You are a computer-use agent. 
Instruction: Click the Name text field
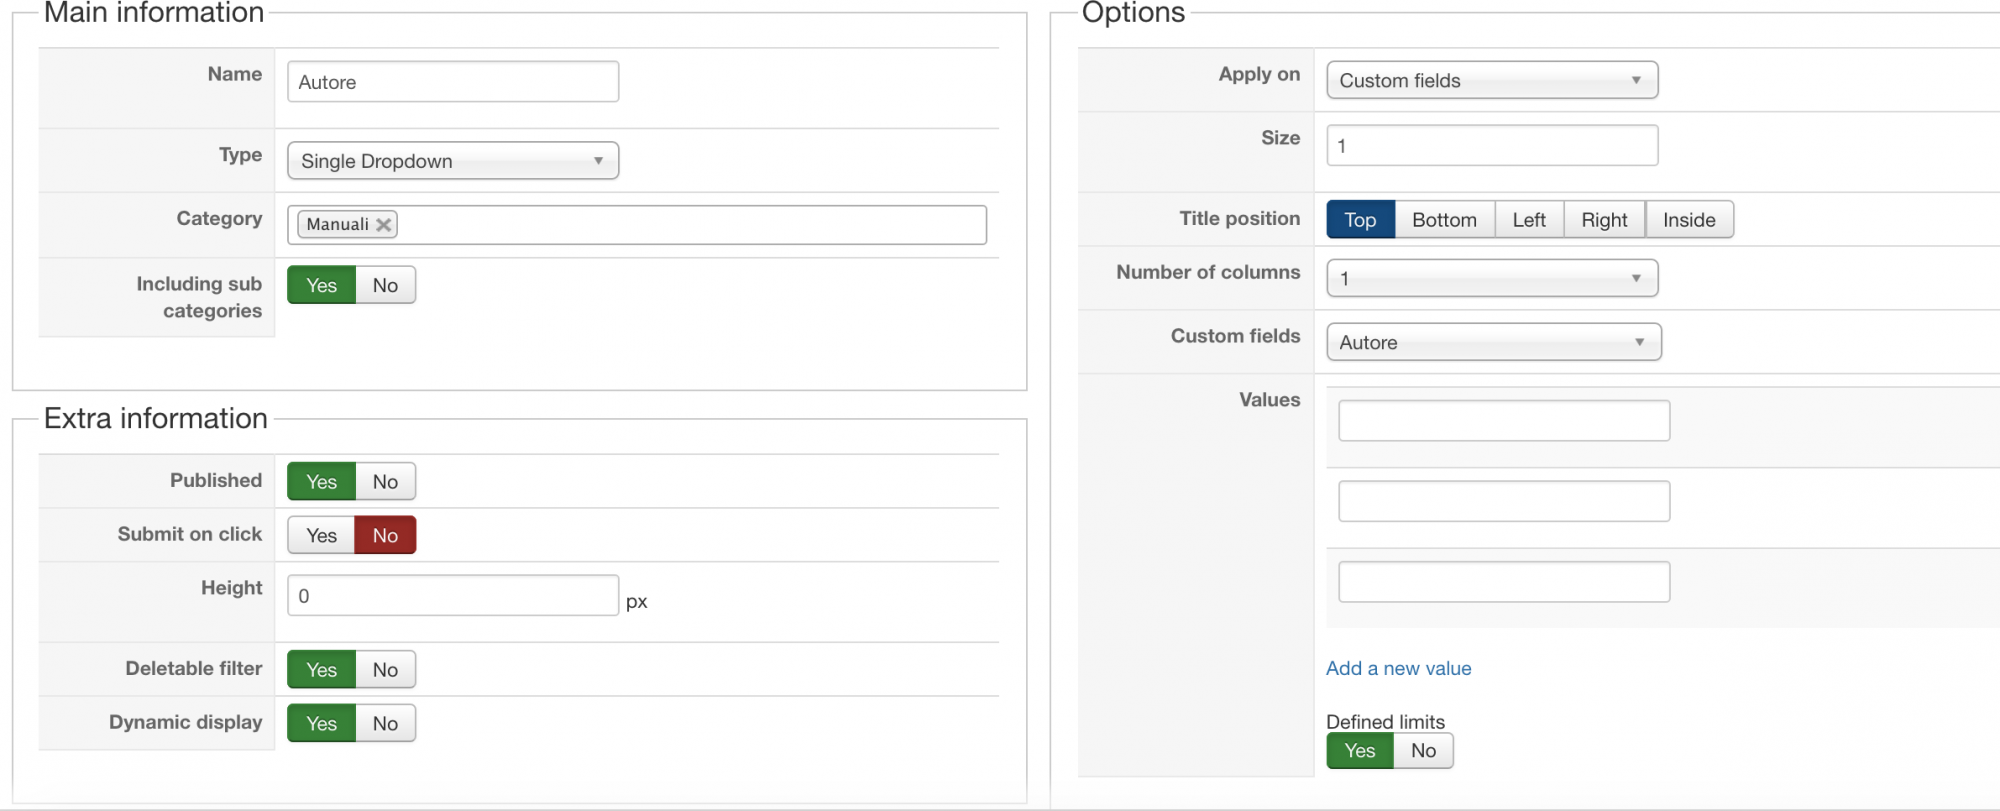[x=453, y=82]
